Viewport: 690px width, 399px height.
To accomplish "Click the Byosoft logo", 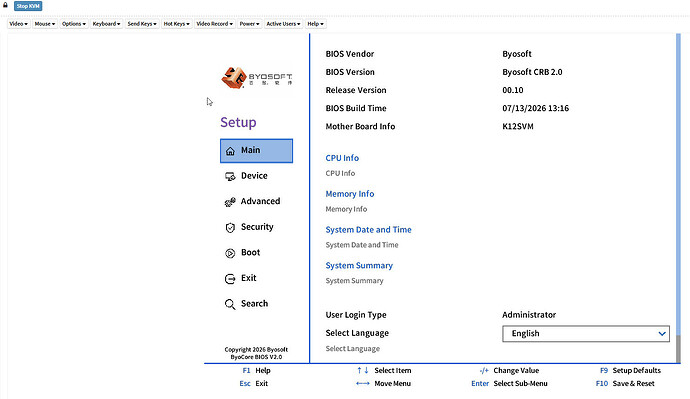I will click(x=257, y=77).
